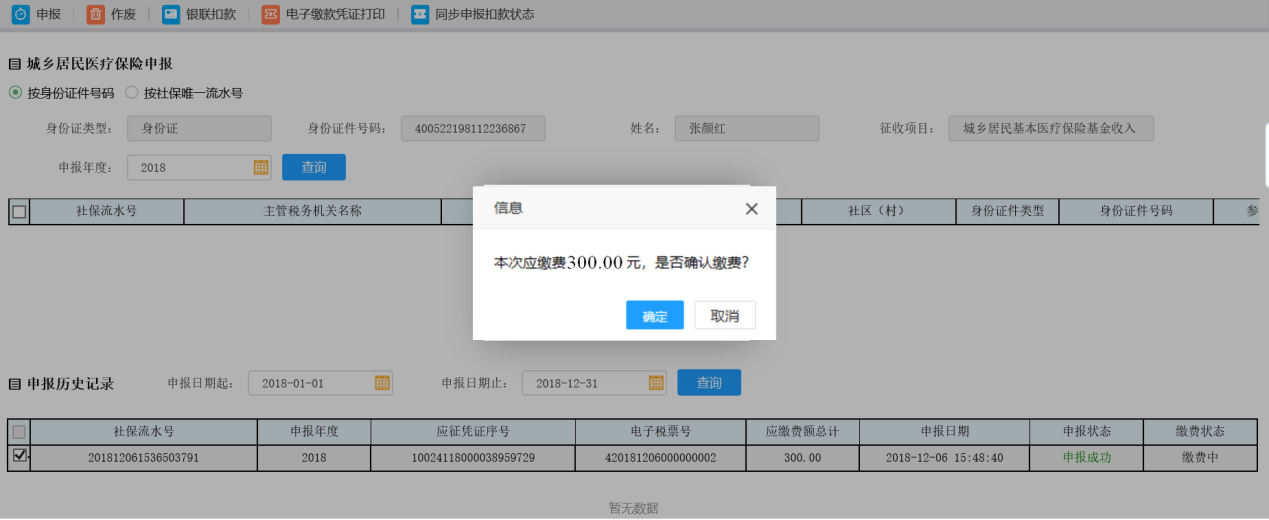Click the 电子缴款凭证打印 icon
The width and height of the screenshot is (1269, 520).
click(x=270, y=14)
